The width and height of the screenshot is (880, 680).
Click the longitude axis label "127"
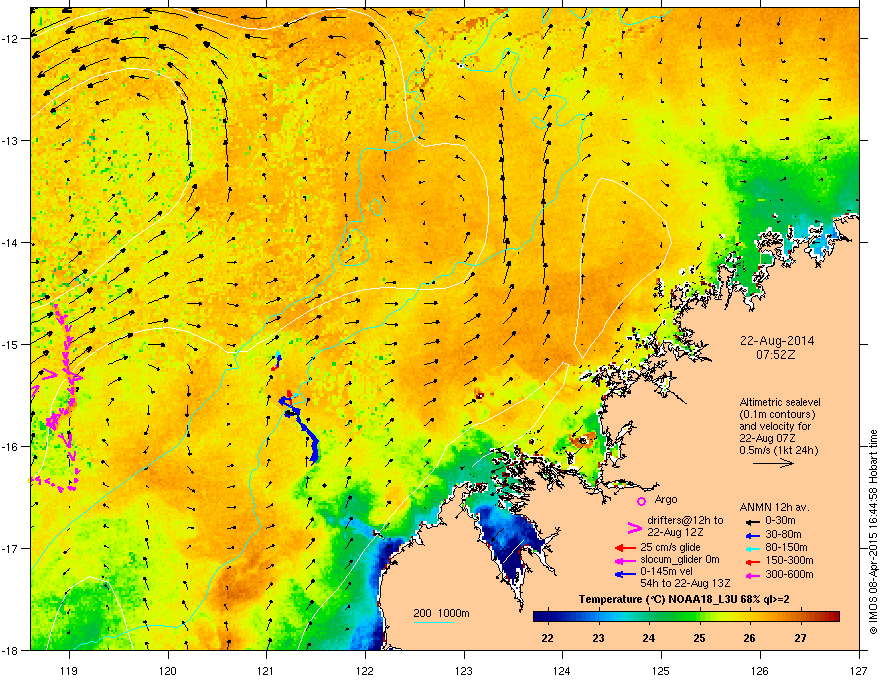[x=859, y=670]
